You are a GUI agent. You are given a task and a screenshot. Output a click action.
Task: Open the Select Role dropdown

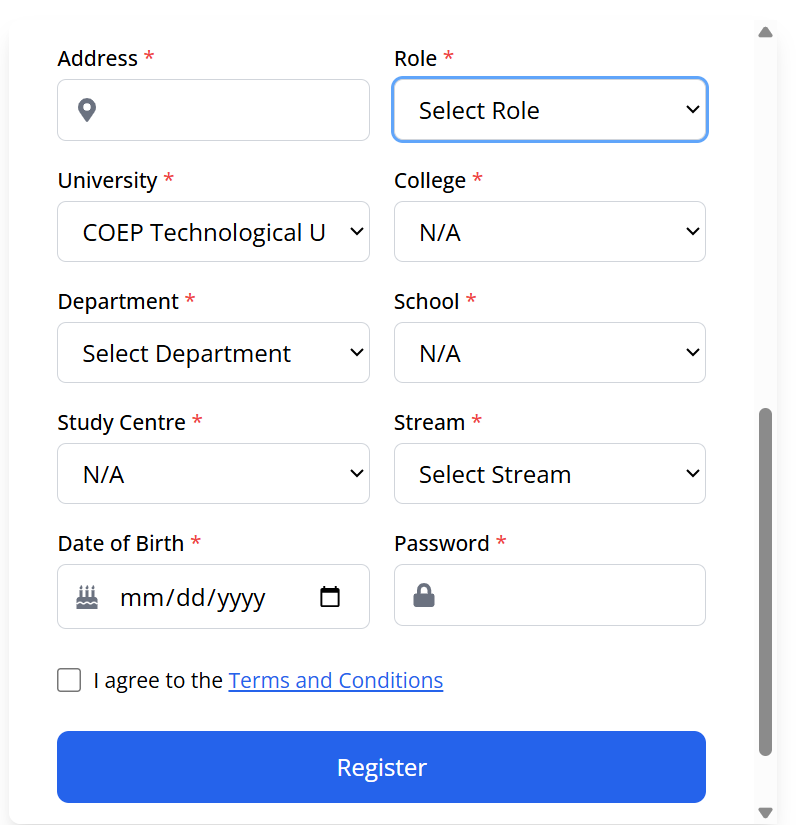coord(550,110)
